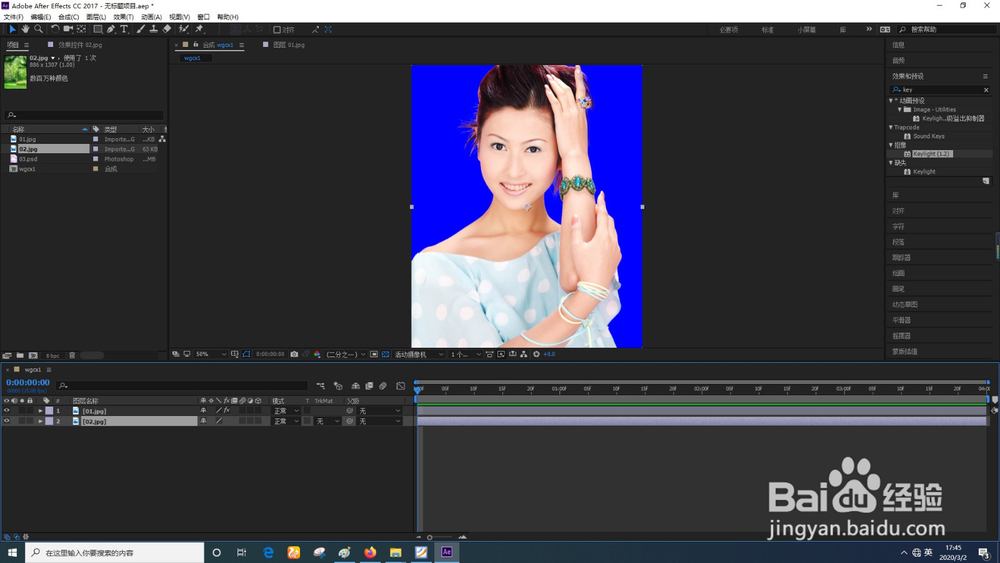Open TrkMat dropdown for layer 02.jpg
Viewport: 1000px width, 563px height.
pos(328,421)
